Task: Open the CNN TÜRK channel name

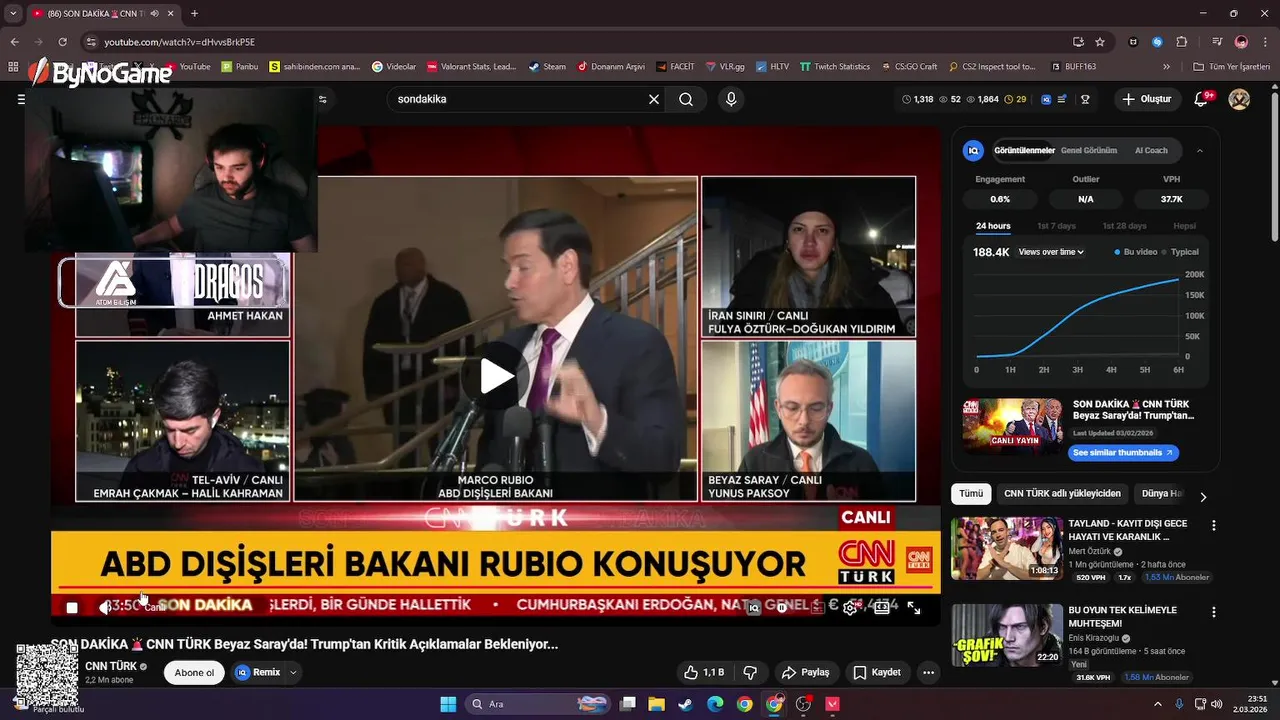Action: (111, 666)
